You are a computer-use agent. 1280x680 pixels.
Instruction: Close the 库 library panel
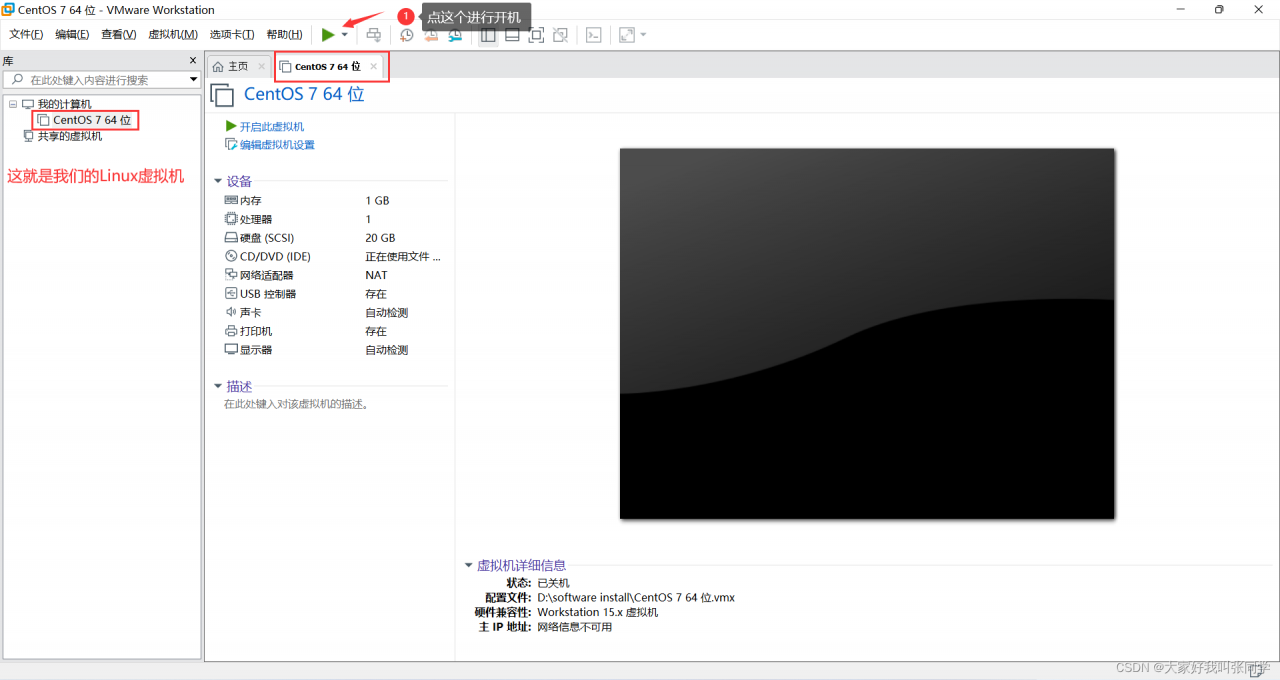click(193, 61)
